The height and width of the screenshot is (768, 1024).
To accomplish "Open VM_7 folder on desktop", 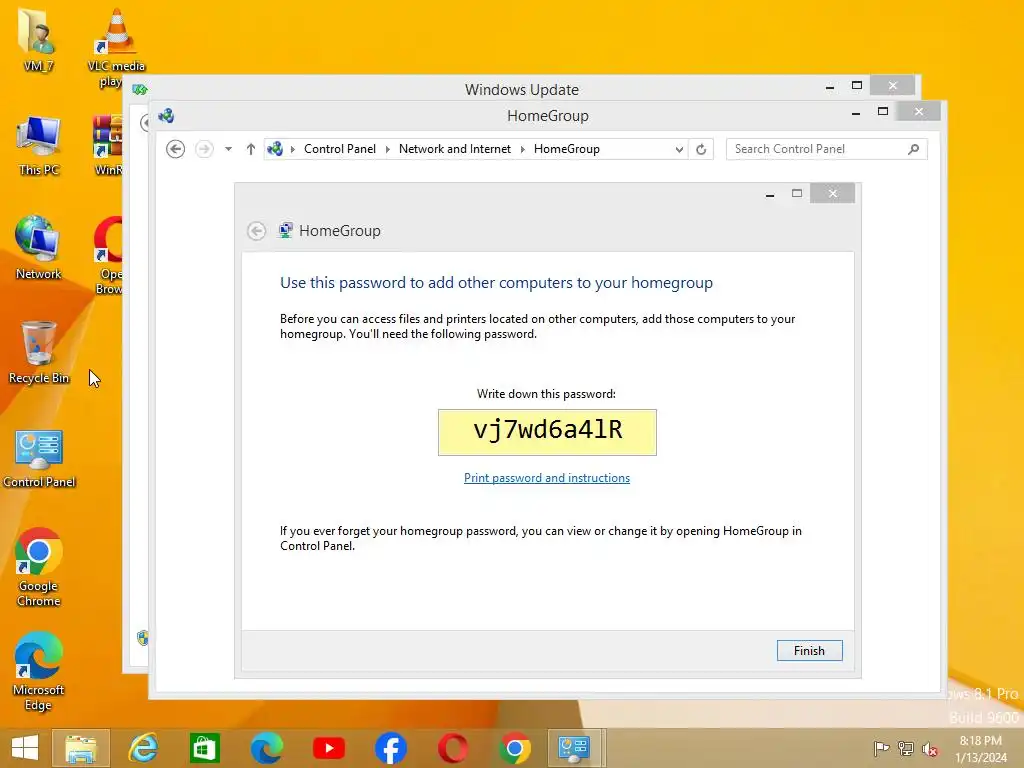I will click(x=38, y=39).
